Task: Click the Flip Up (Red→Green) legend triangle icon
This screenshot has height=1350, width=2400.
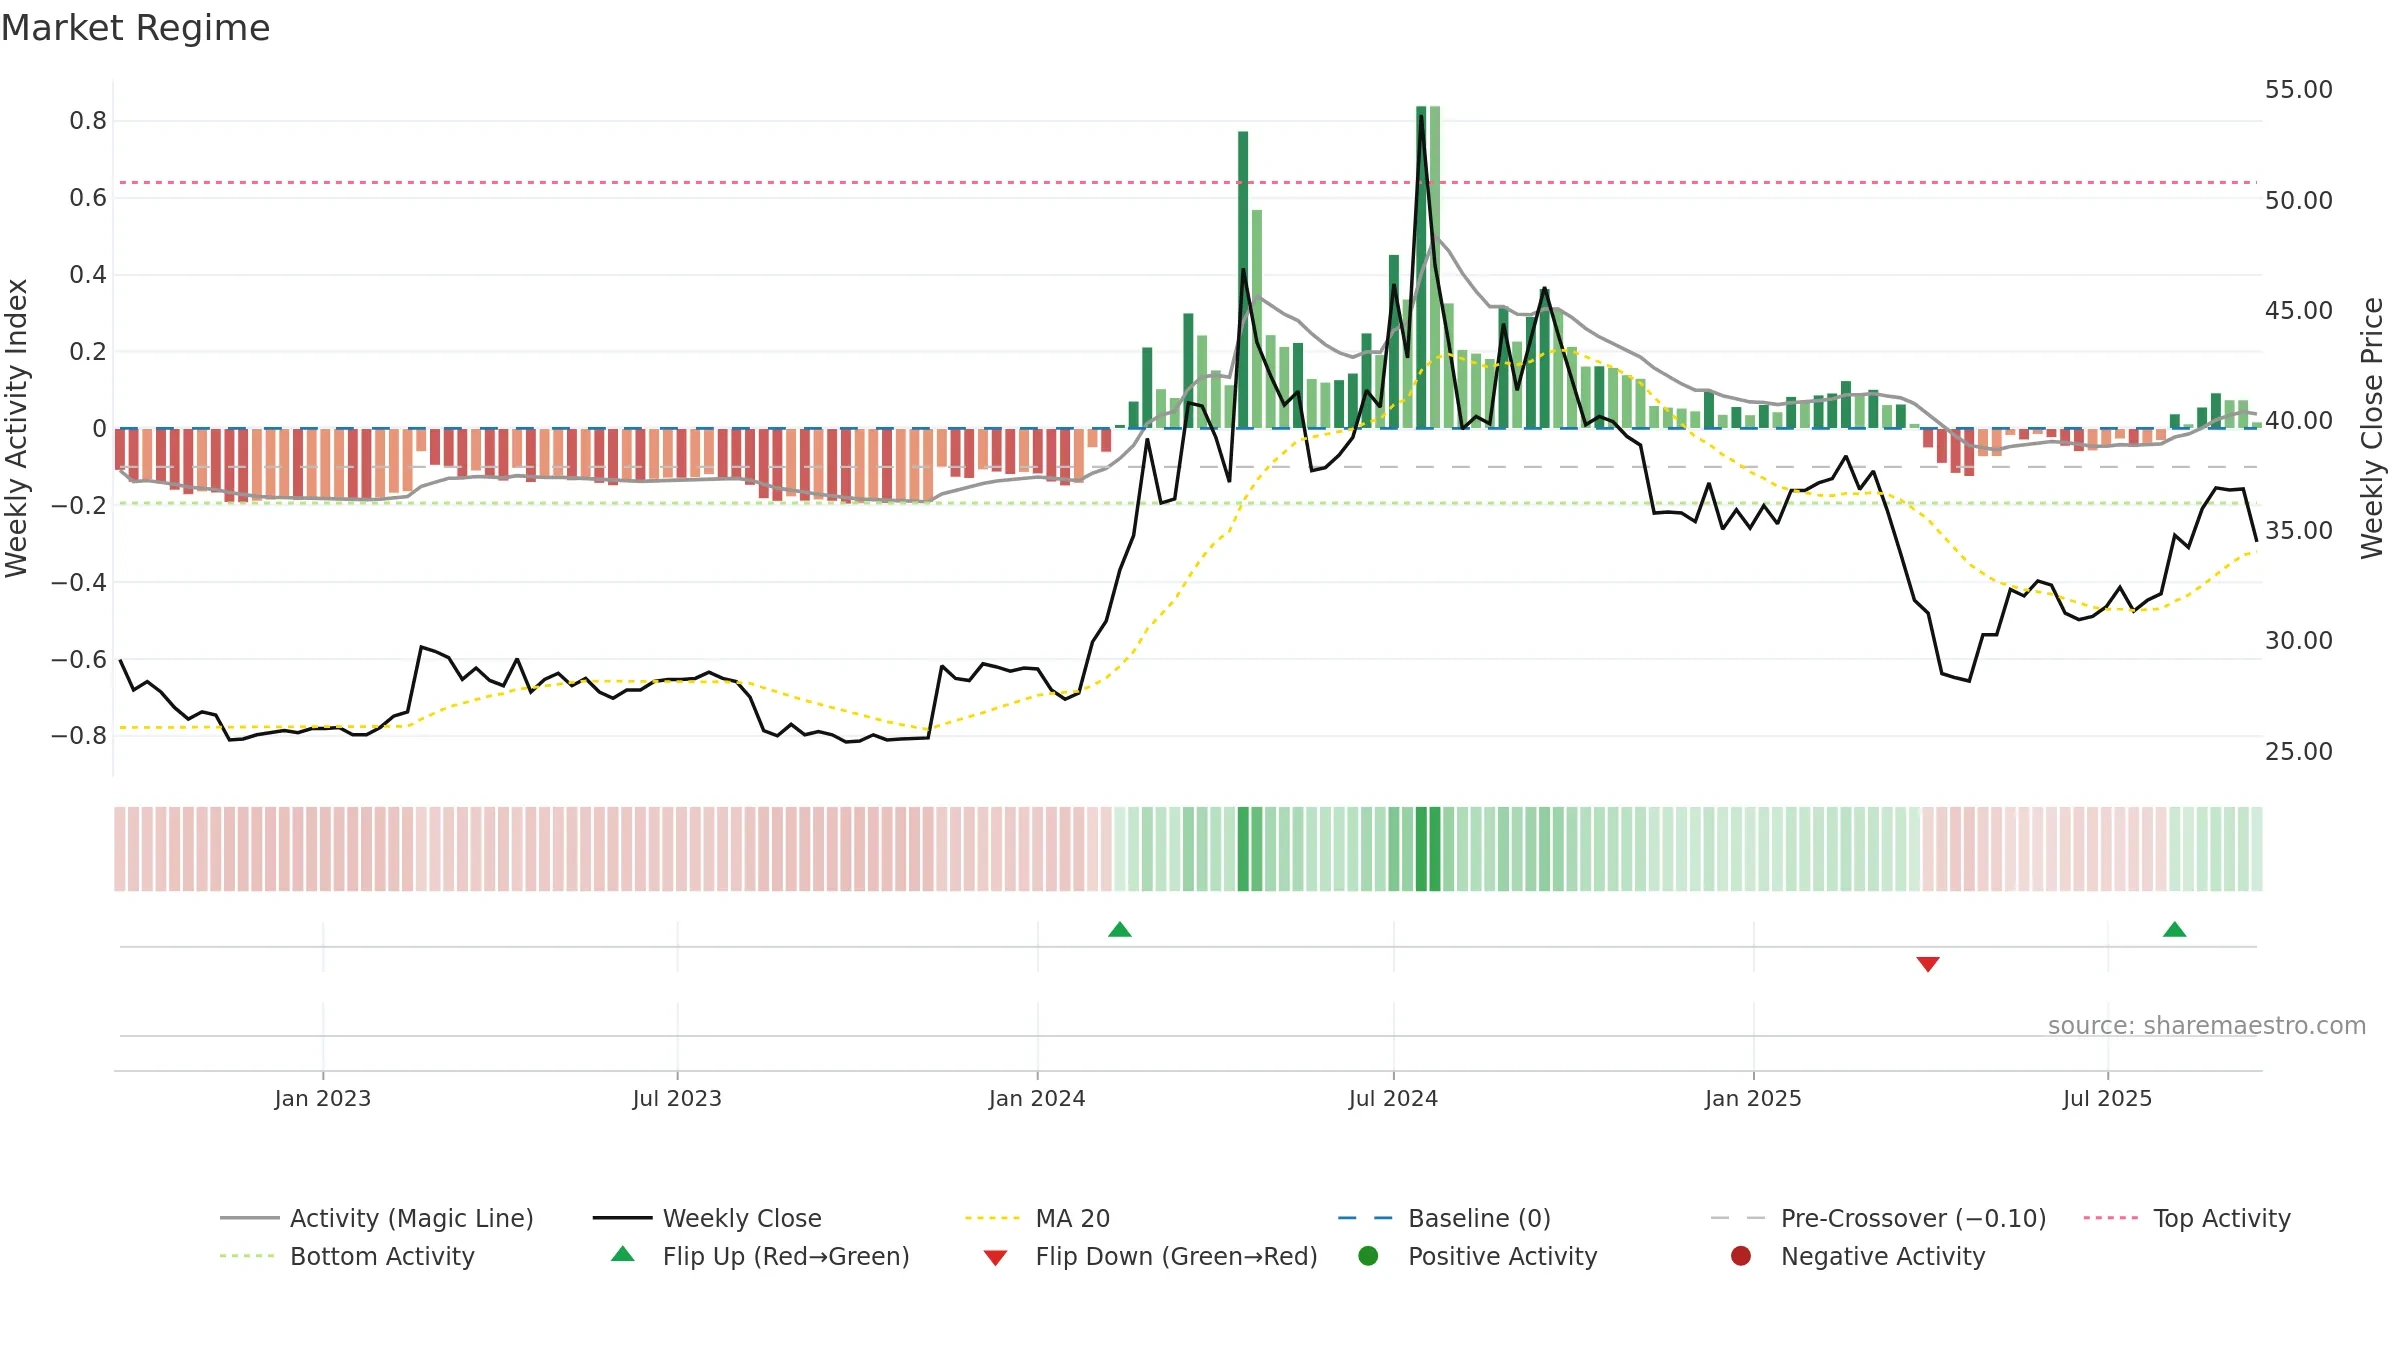Action: pos(623,1254)
